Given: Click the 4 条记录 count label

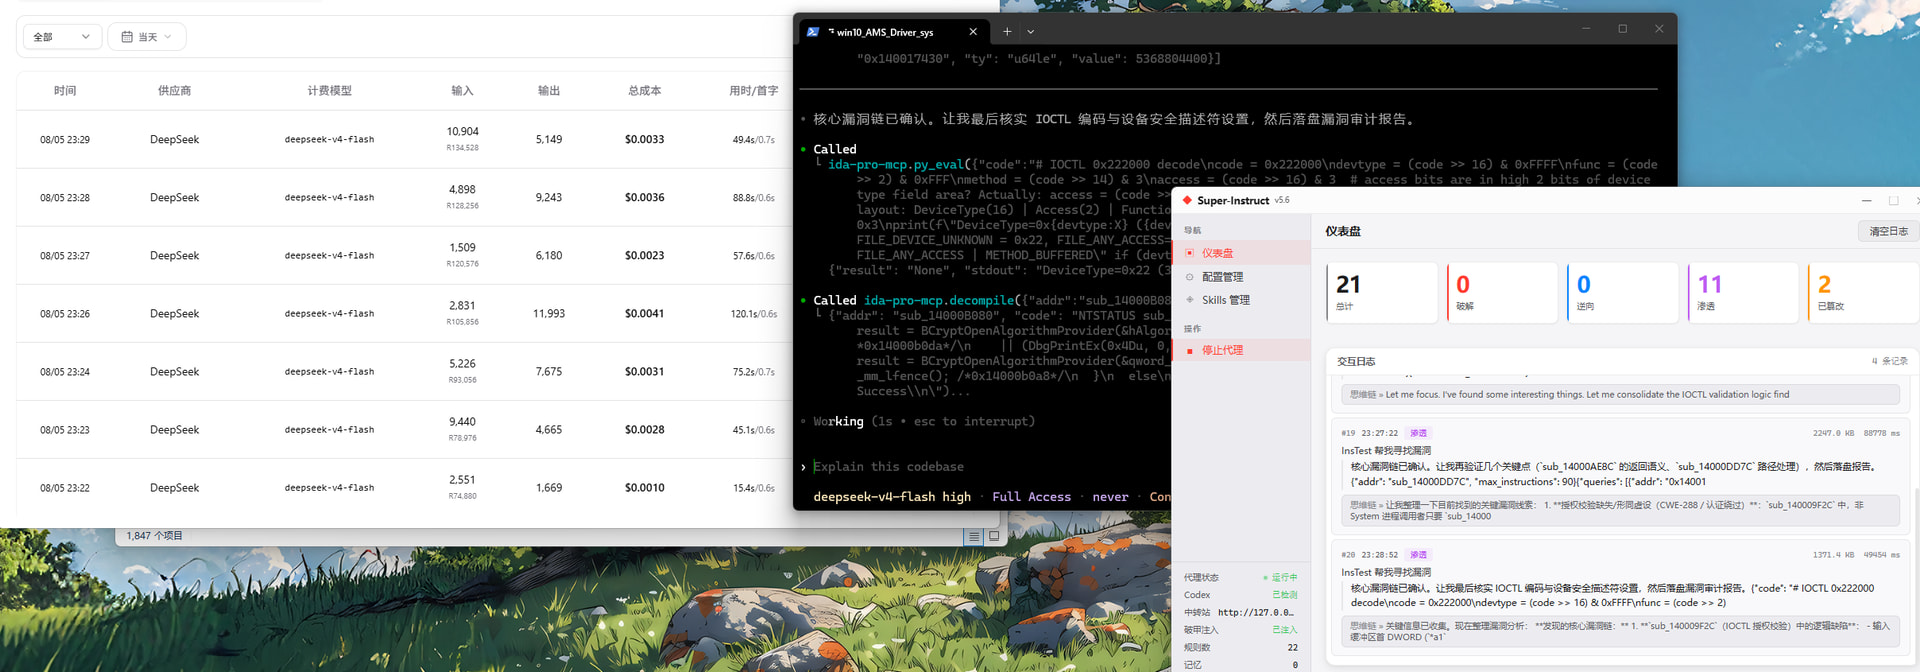Looking at the screenshot, I should tap(1889, 361).
